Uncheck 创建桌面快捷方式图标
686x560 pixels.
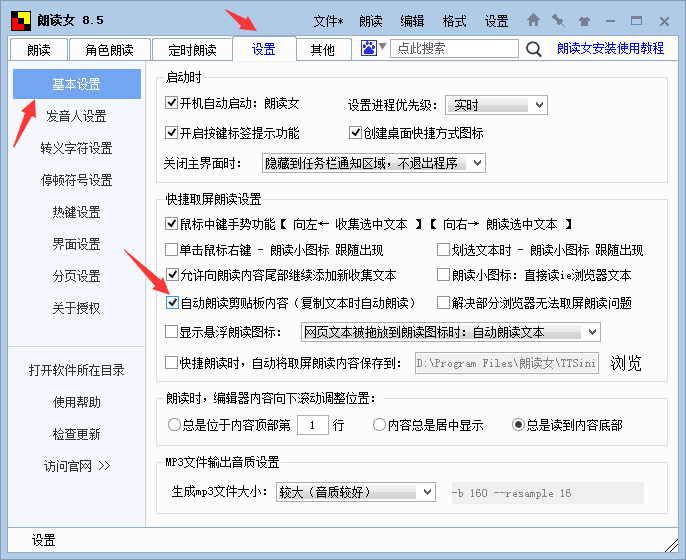pyautogui.click(x=355, y=133)
